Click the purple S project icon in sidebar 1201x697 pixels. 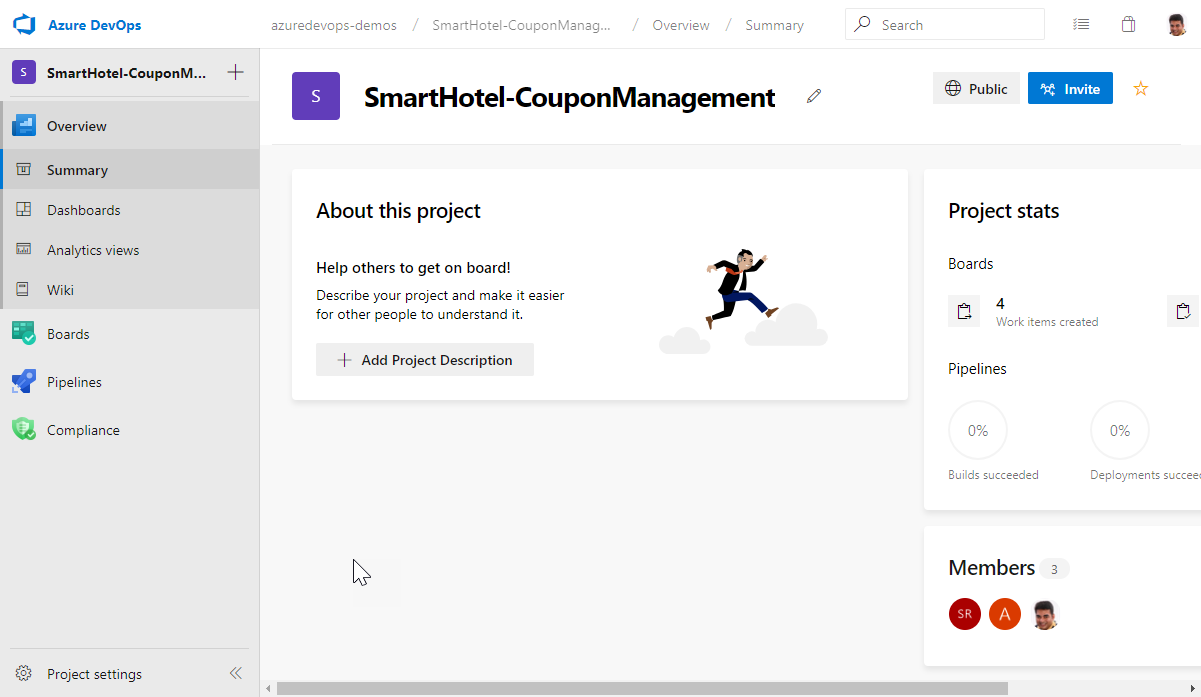pos(24,72)
